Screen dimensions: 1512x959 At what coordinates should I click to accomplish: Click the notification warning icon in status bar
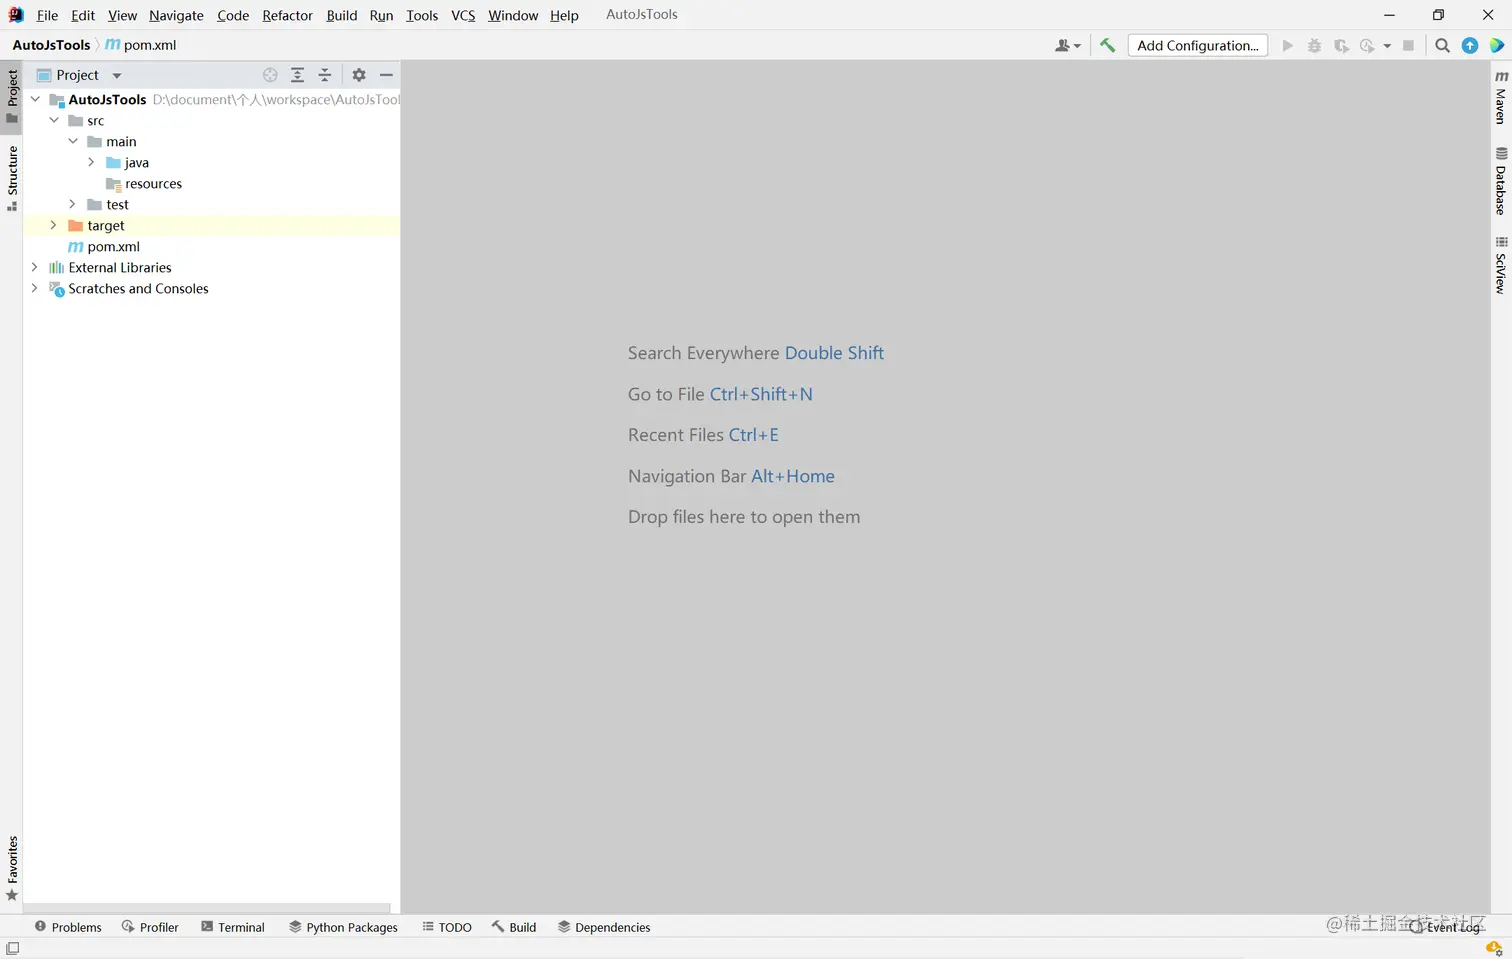click(x=1494, y=948)
